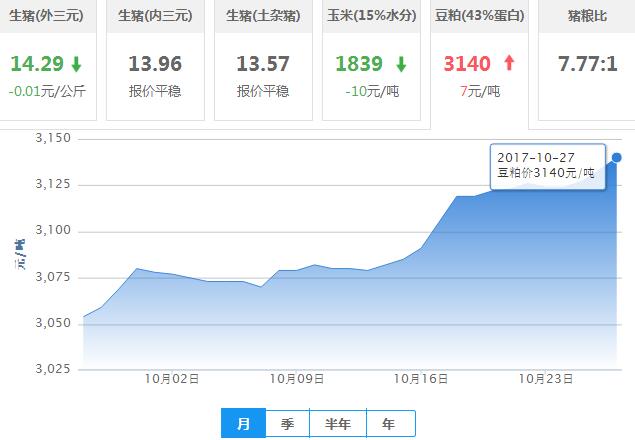Image resolution: width=635 pixels, height=440 pixels.
Task: Open the 生猪(土杂猪) price card
Action: [x=263, y=60]
